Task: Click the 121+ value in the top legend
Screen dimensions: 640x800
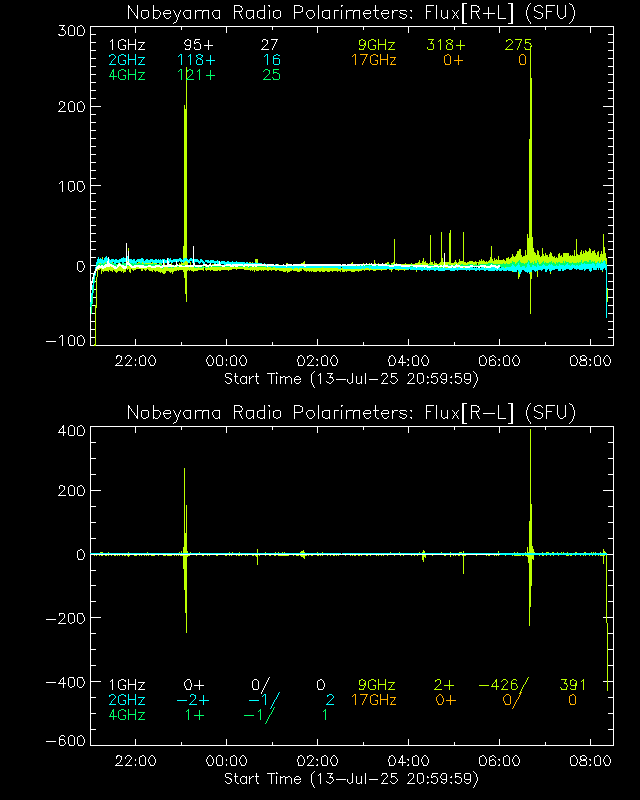Action: pyautogui.click(x=196, y=75)
